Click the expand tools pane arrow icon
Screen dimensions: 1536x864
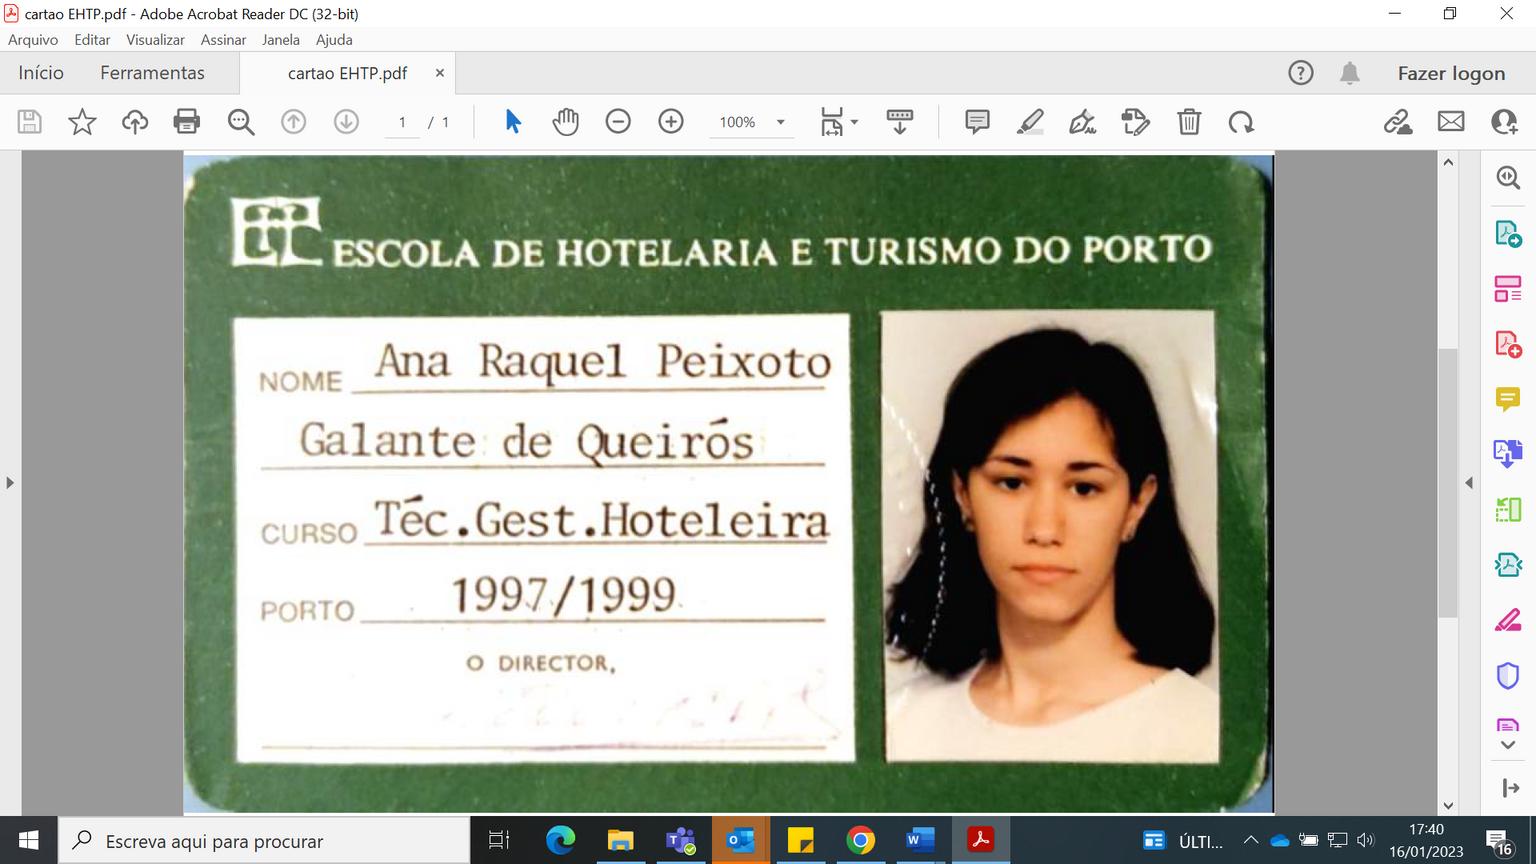pyautogui.click(x=1510, y=788)
